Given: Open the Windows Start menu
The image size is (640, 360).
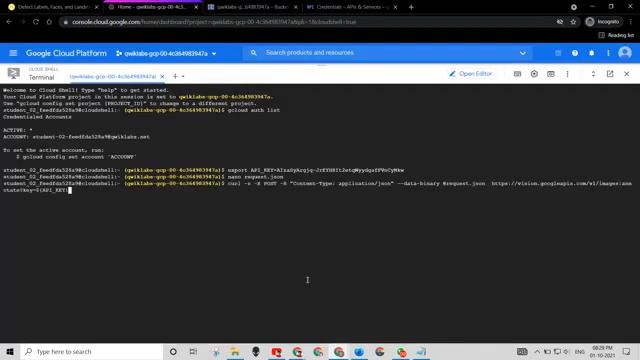Looking at the screenshot, I should point(10,351).
